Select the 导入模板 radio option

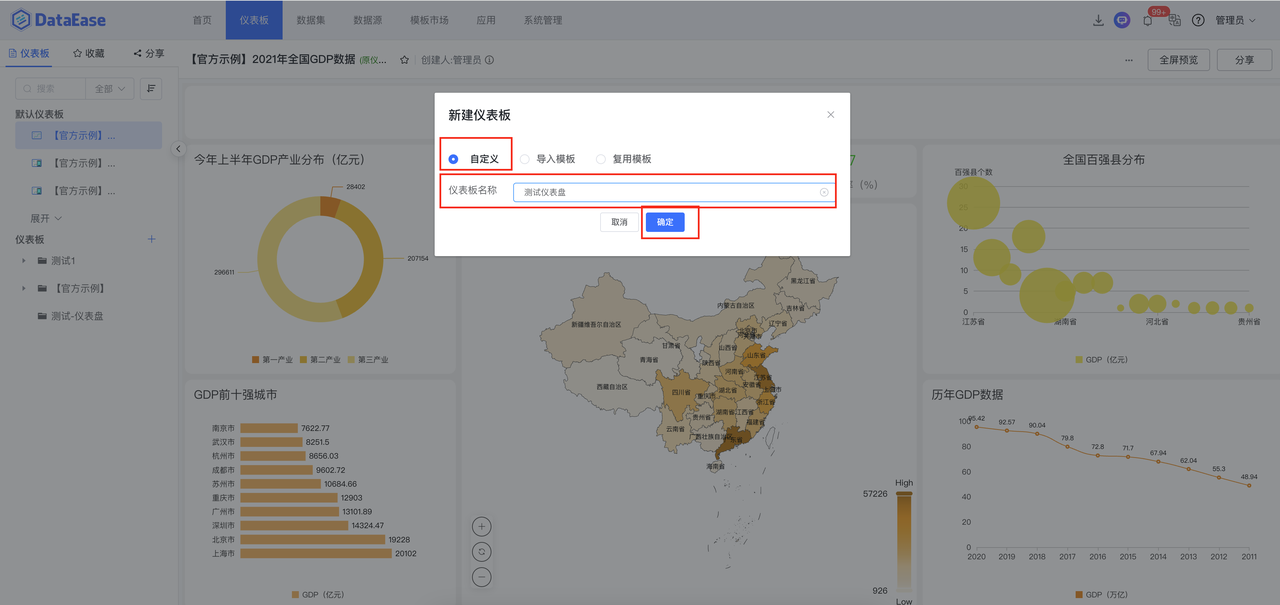coord(525,158)
